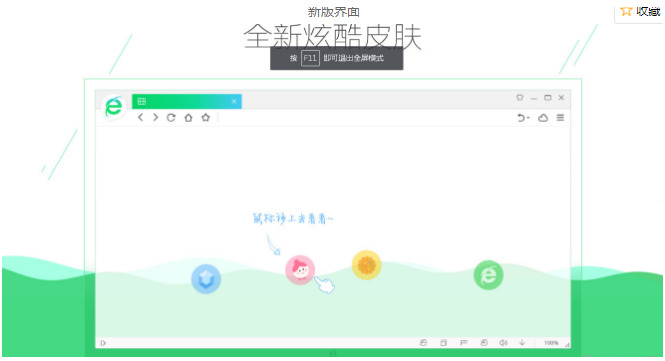Open the cloud sync icon
The width and height of the screenshot is (665, 361).
[543, 118]
